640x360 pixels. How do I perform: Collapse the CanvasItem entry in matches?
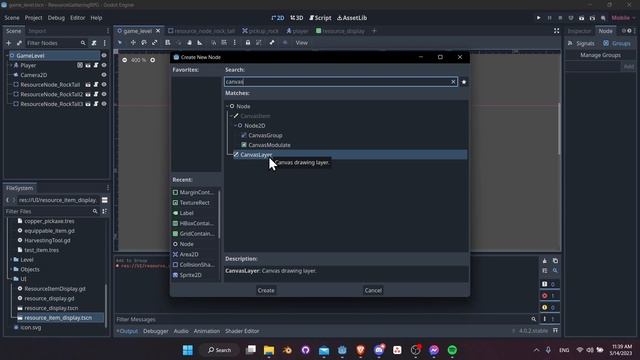click(x=231, y=116)
